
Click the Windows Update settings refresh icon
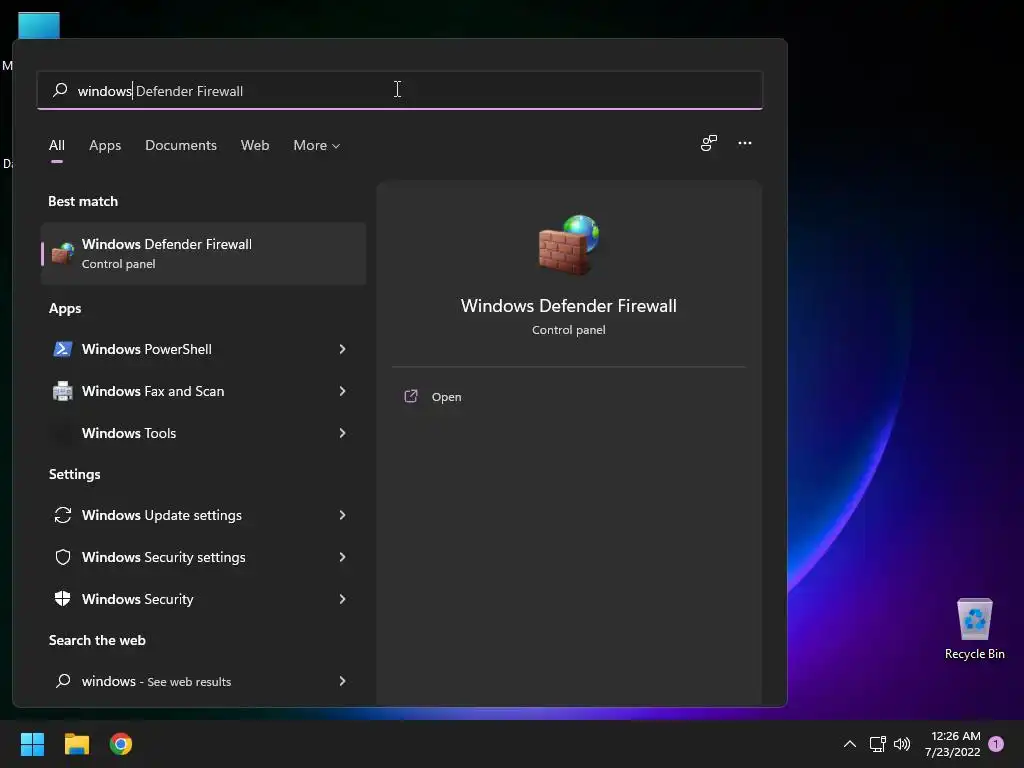[63, 515]
